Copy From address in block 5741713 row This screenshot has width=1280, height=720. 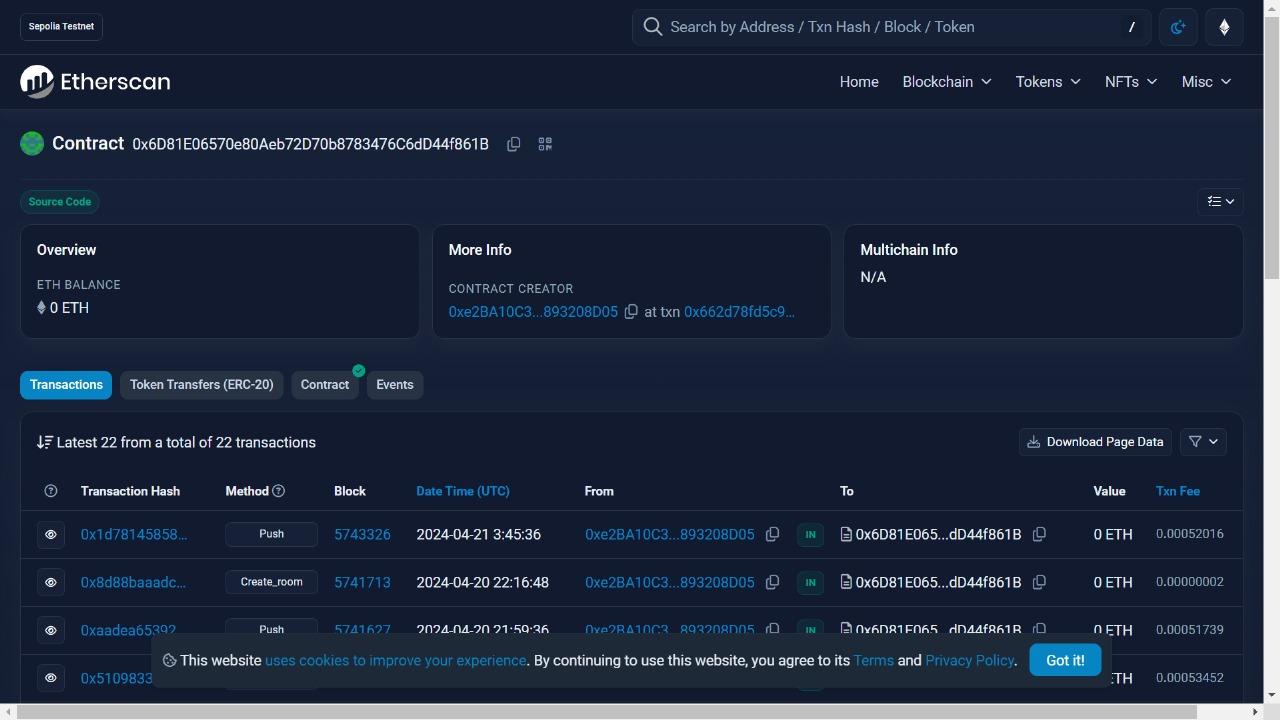[x=772, y=582]
